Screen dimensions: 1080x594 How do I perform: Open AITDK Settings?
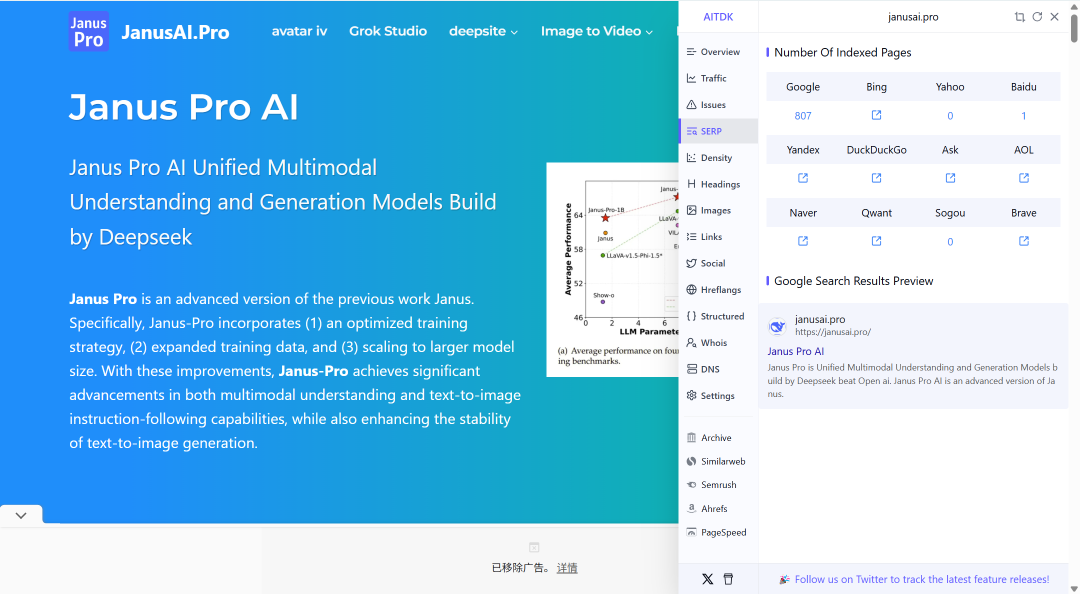[x=718, y=396]
